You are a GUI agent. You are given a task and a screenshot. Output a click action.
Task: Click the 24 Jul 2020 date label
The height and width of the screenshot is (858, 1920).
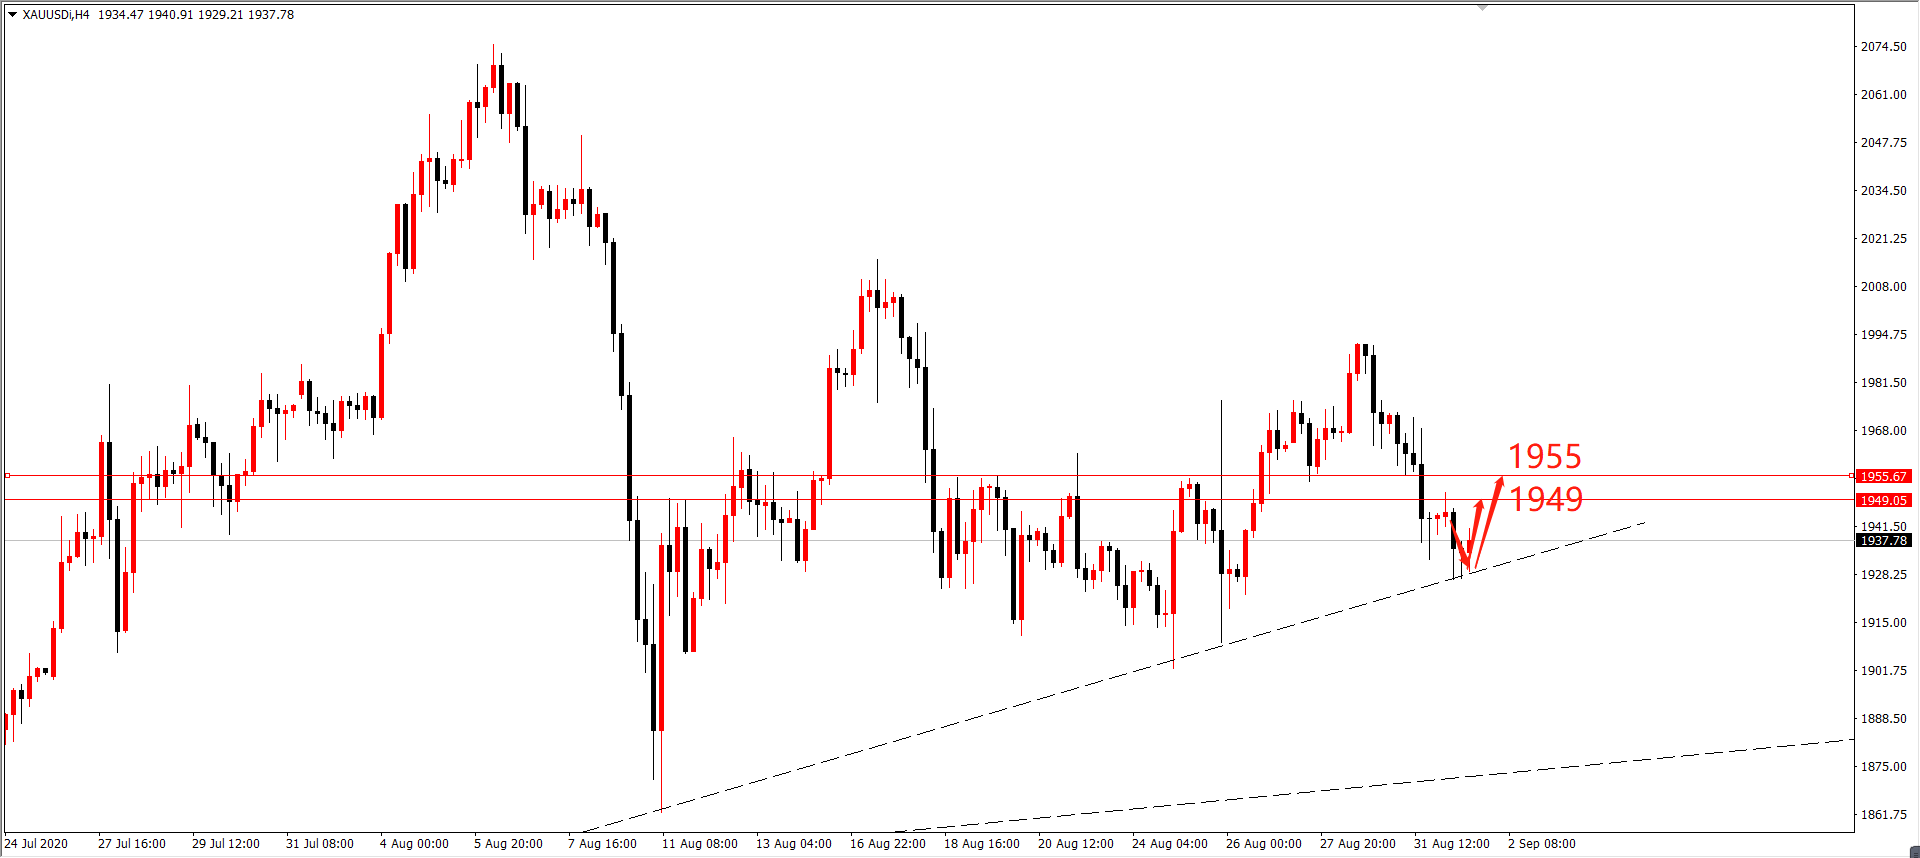36,844
